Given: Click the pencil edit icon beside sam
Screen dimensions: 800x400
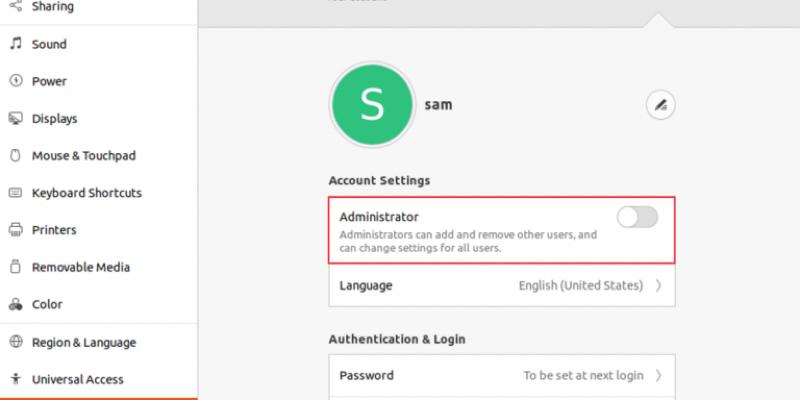Looking at the screenshot, I should [x=660, y=104].
